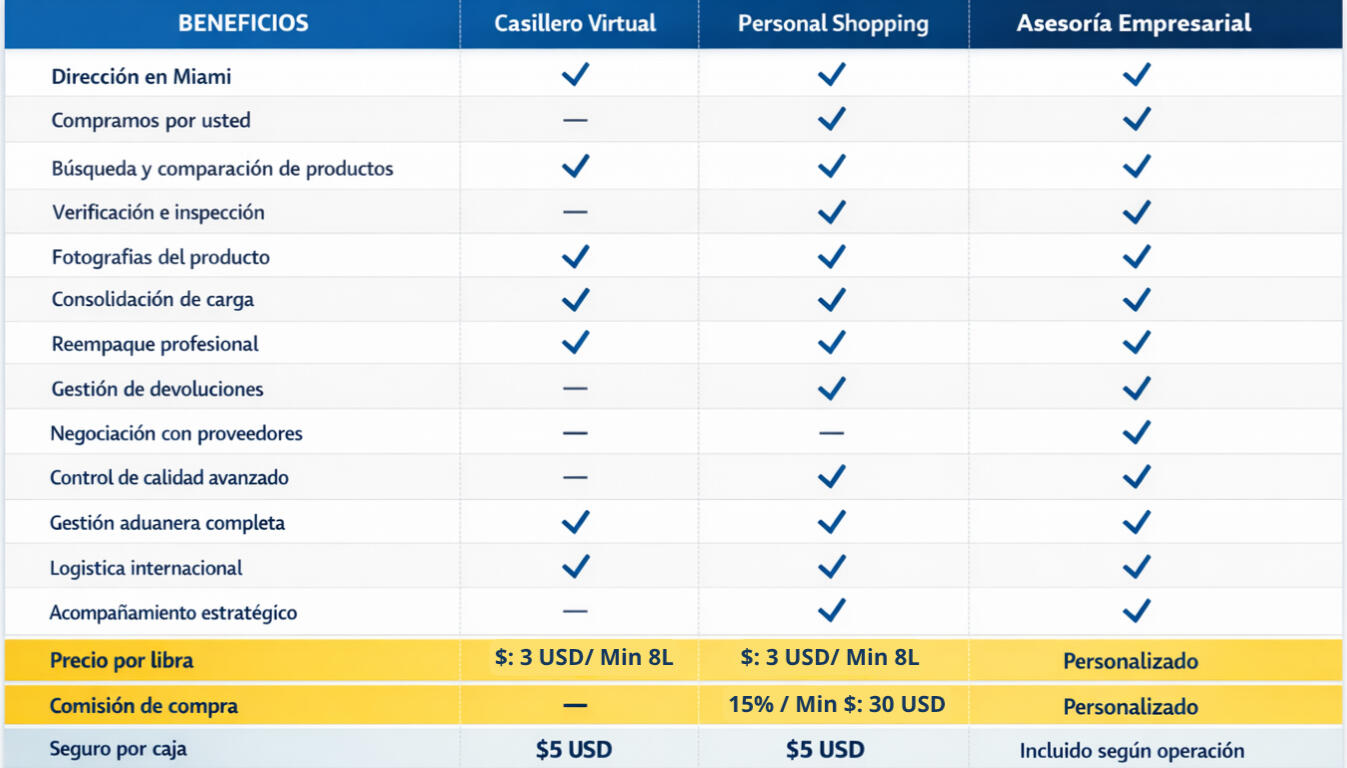Image resolution: width=1347 pixels, height=768 pixels.
Task: Click Personal Shopping's 15% / Min $: 30 USD commission
Action: (x=836, y=704)
